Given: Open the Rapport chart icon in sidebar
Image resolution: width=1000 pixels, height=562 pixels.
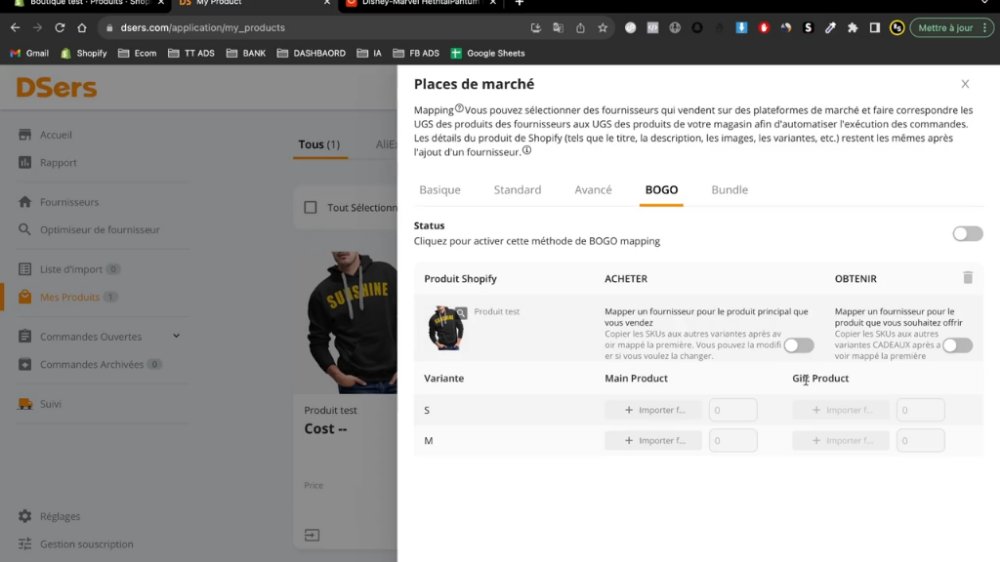Looking at the screenshot, I should pyautogui.click(x=25, y=162).
